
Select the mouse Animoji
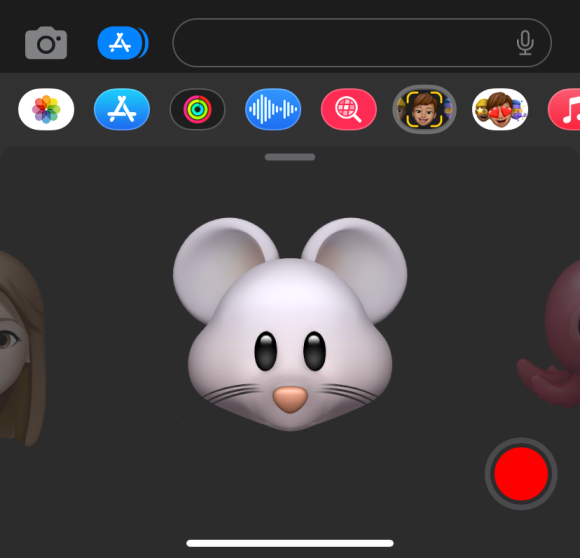(290, 324)
